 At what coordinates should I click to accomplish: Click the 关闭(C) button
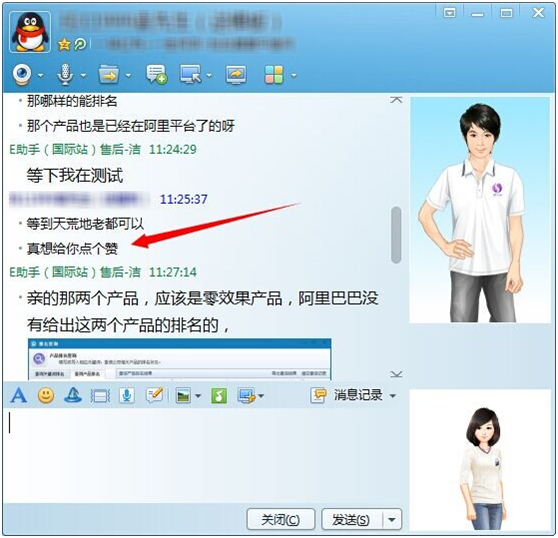[281, 520]
